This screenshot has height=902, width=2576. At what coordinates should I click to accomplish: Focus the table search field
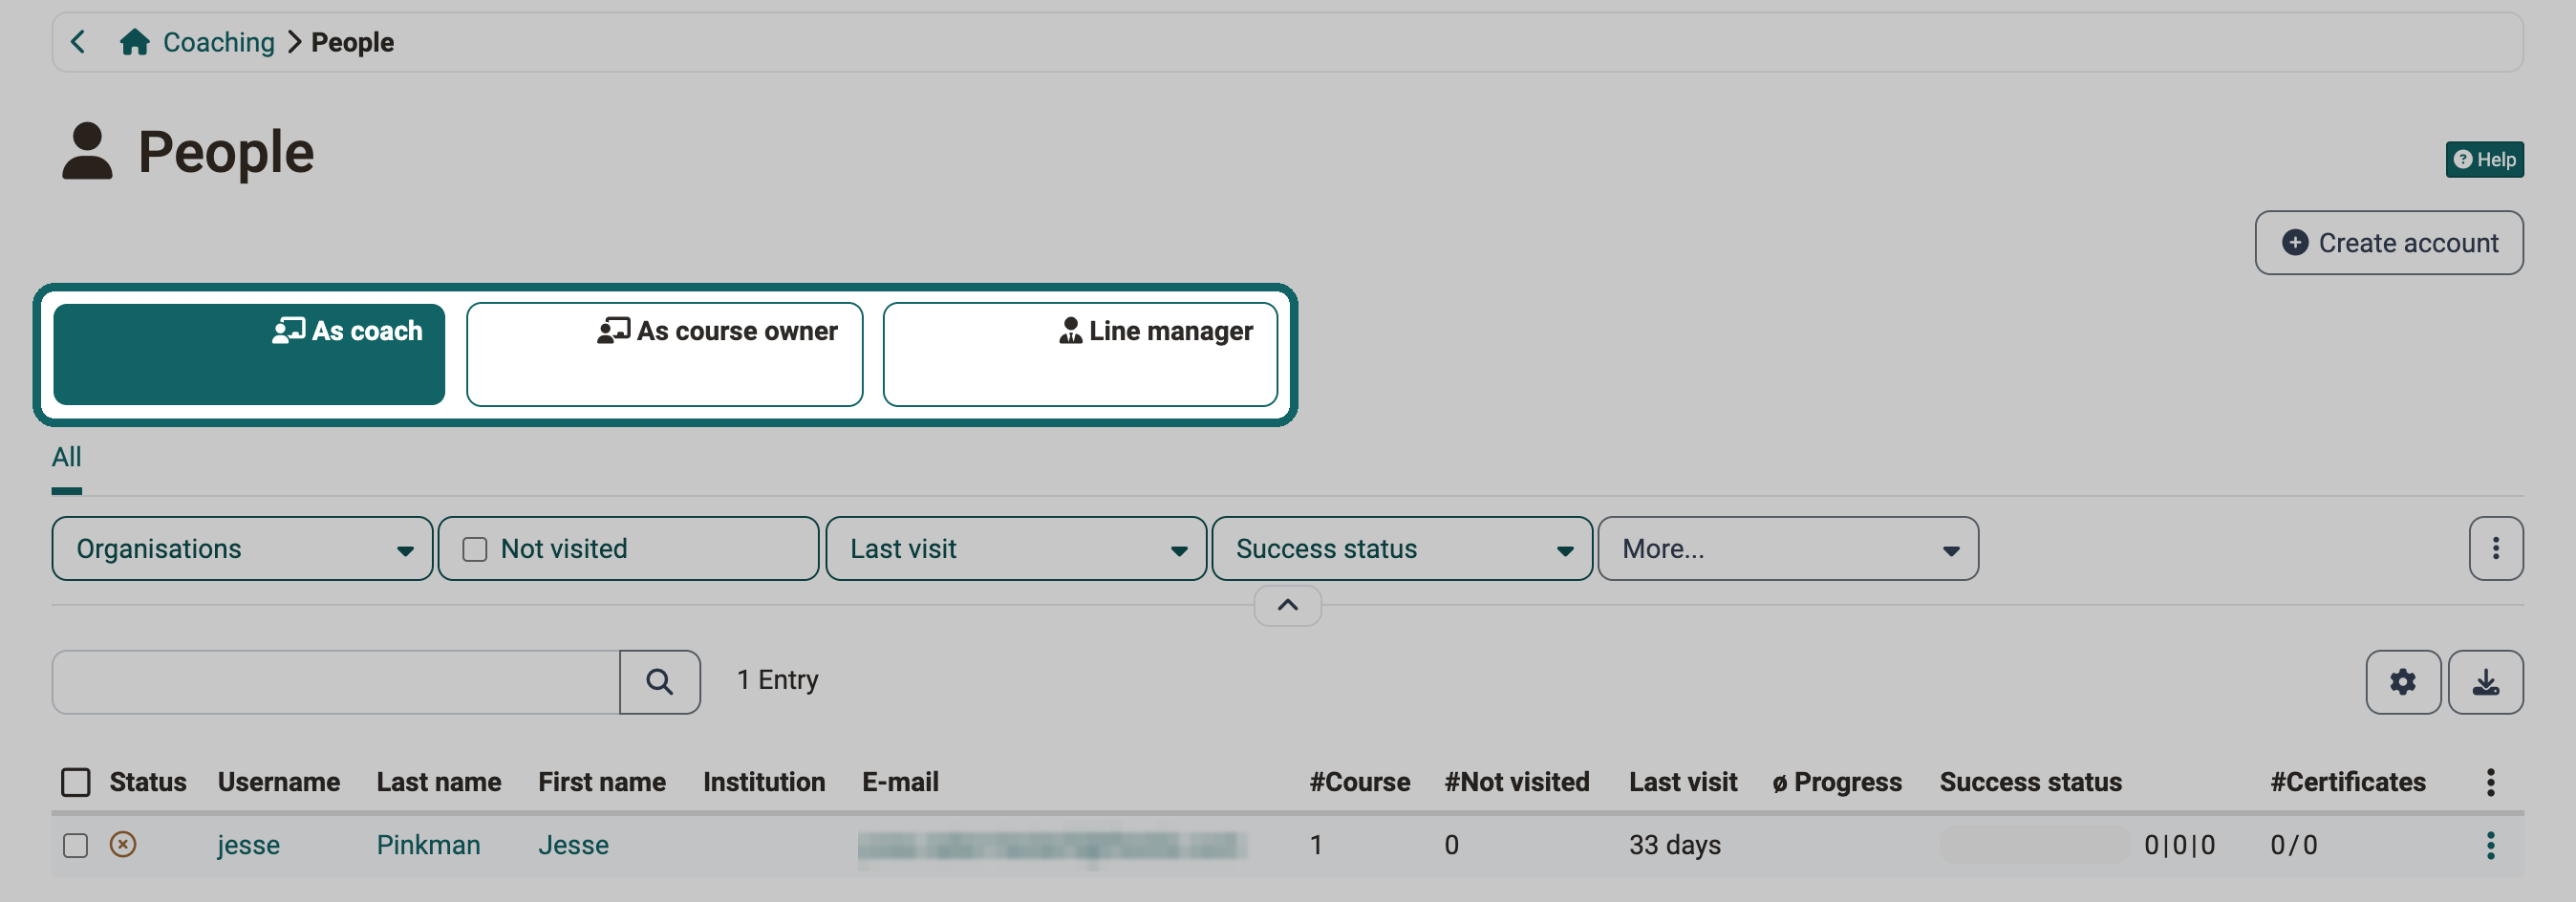pos(336,682)
